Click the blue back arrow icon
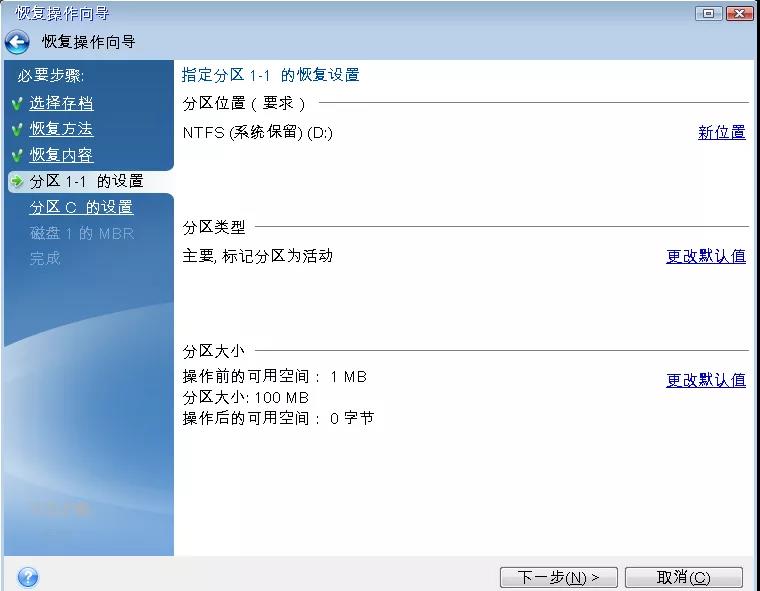Image resolution: width=760 pixels, height=591 pixels. pyautogui.click(x=17, y=42)
